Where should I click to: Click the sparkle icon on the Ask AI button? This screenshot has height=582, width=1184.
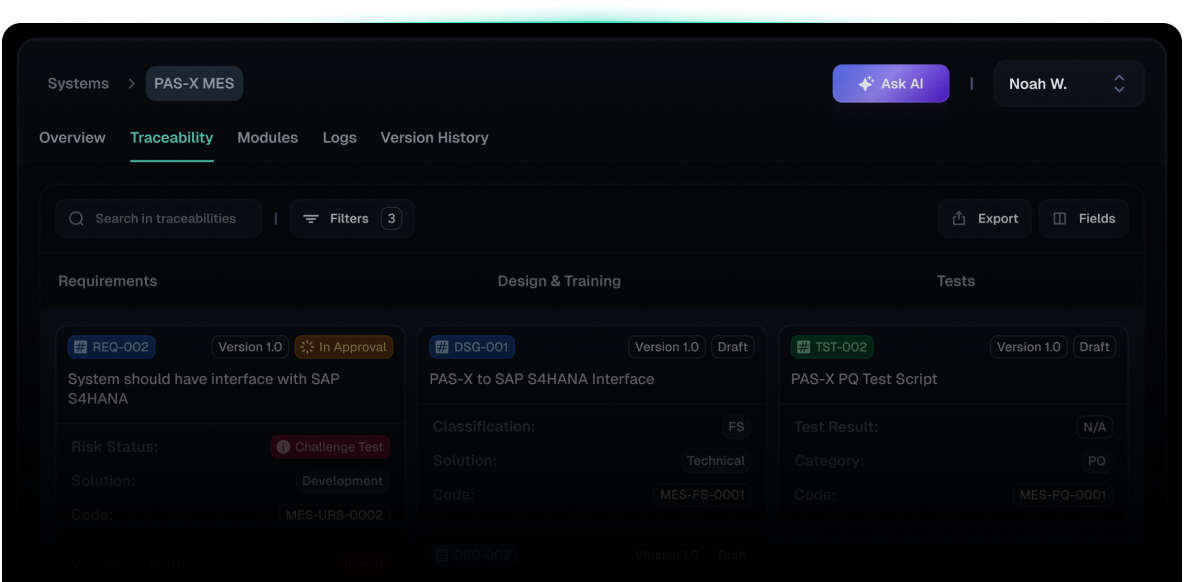point(864,83)
